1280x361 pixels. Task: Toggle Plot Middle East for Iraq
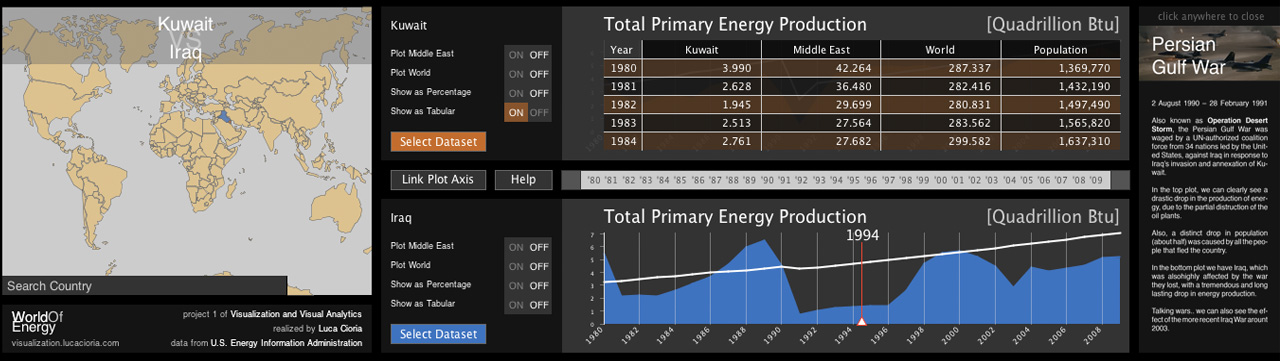(528, 247)
